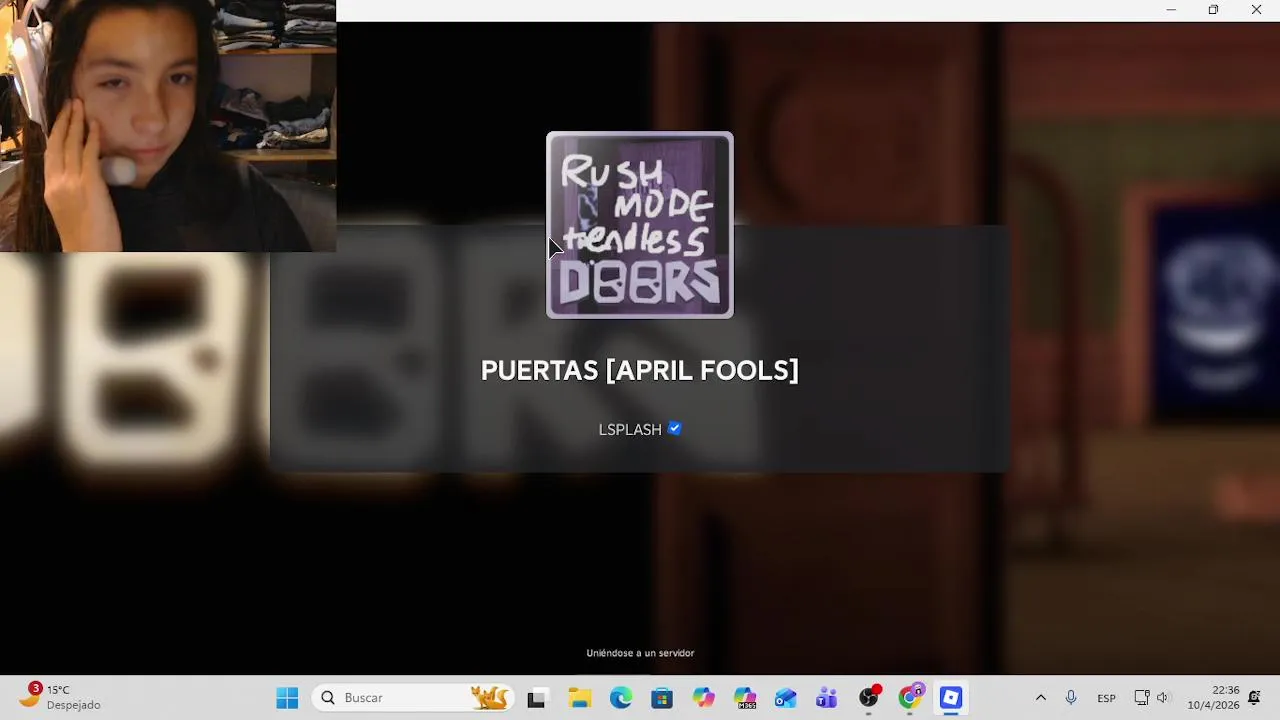Close the Roblox window

(1256, 10)
